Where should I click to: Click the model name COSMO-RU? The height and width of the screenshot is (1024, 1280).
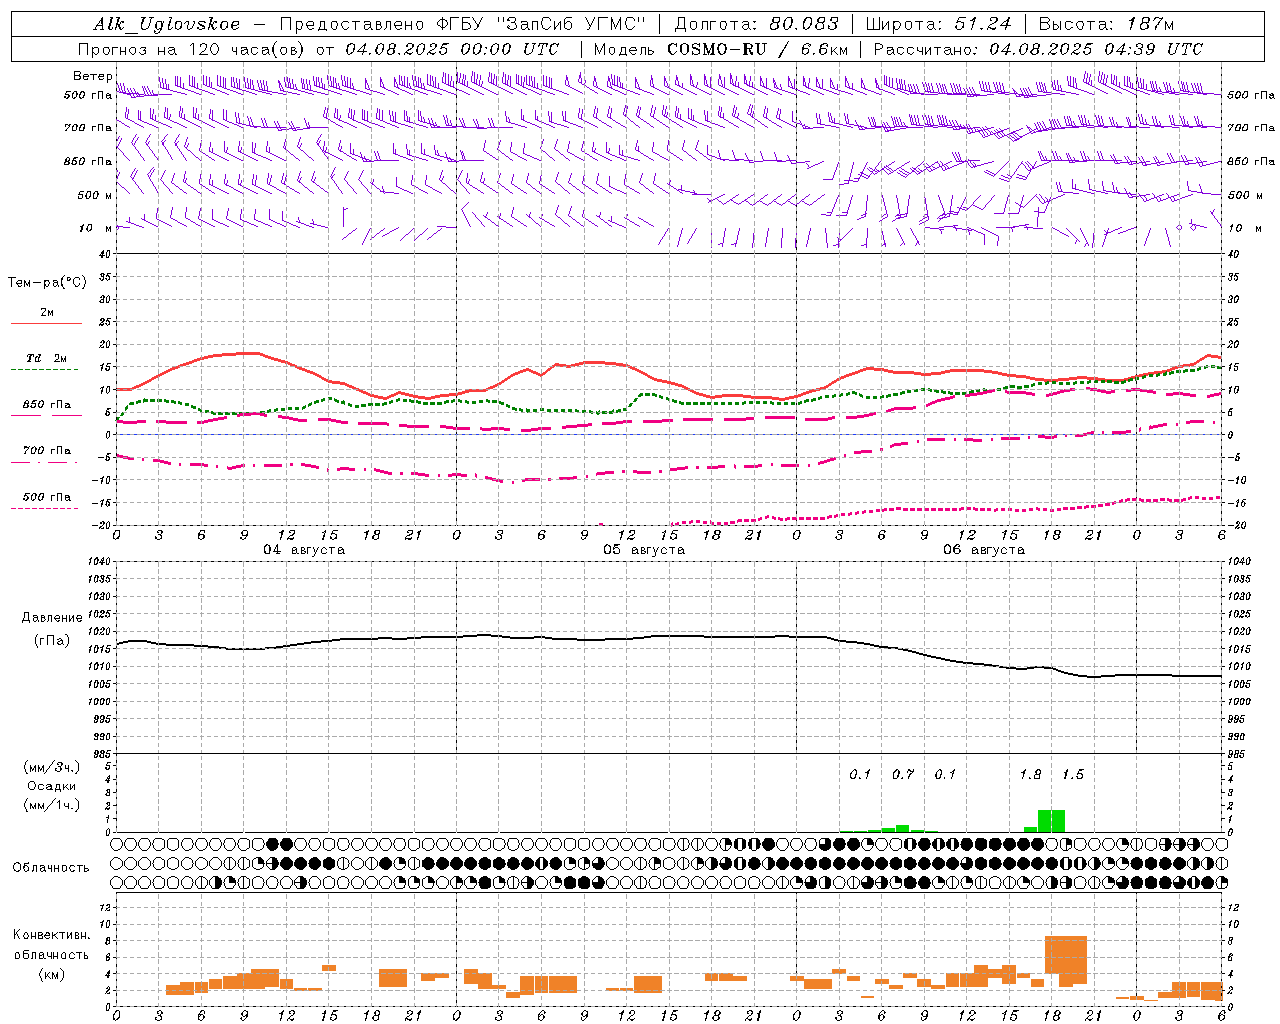pyautogui.click(x=717, y=49)
